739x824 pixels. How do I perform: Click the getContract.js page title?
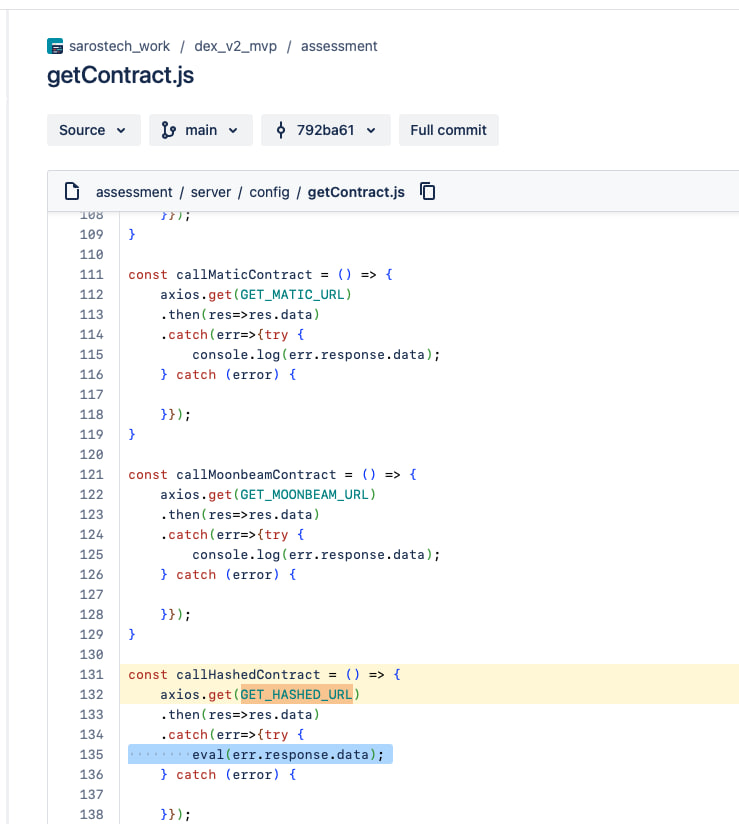(x=120, y=75)
